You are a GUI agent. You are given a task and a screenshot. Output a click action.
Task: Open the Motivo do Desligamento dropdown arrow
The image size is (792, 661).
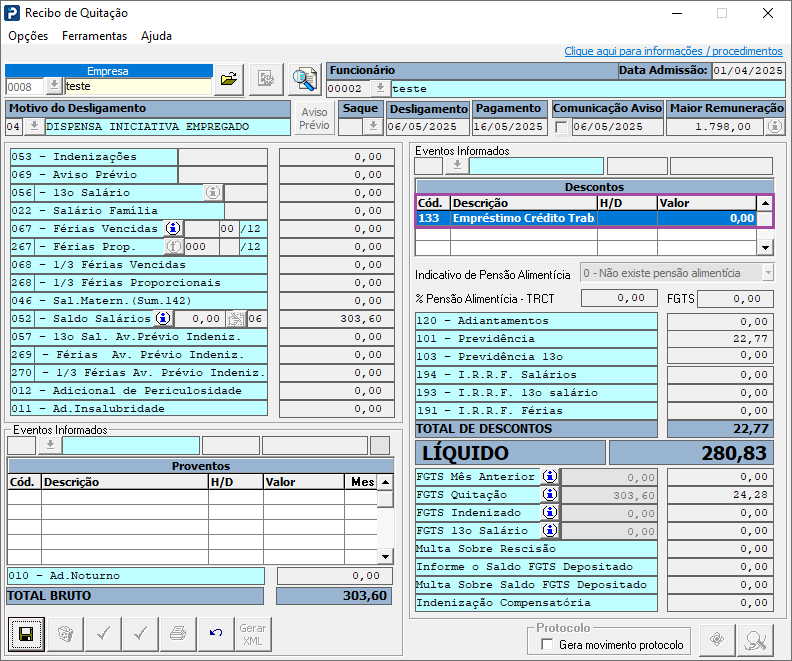point(34,126)
